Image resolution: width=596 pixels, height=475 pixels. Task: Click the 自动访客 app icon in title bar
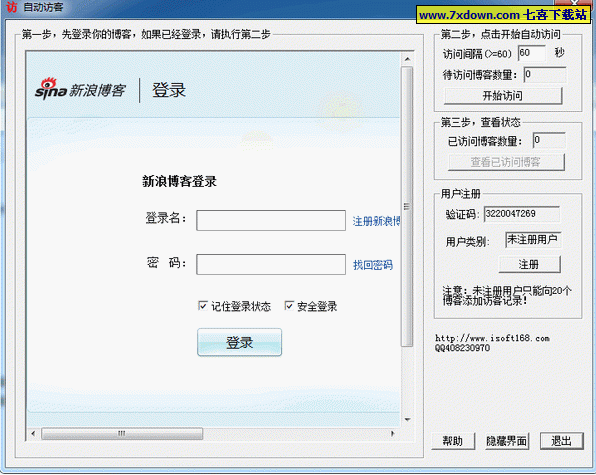(11, 6)
